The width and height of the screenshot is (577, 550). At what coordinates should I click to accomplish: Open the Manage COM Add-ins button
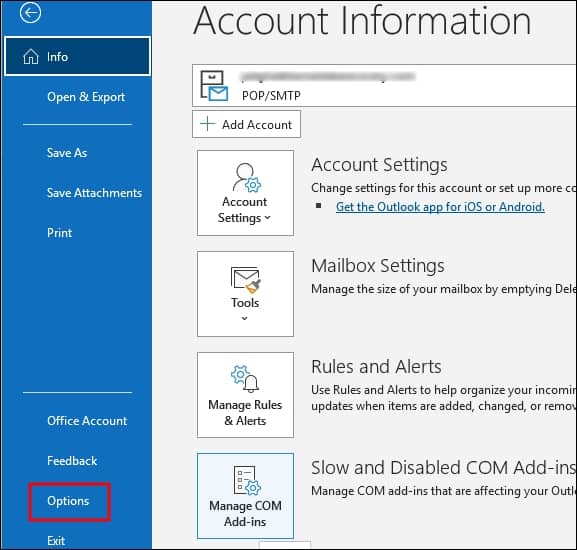point(245,496)
